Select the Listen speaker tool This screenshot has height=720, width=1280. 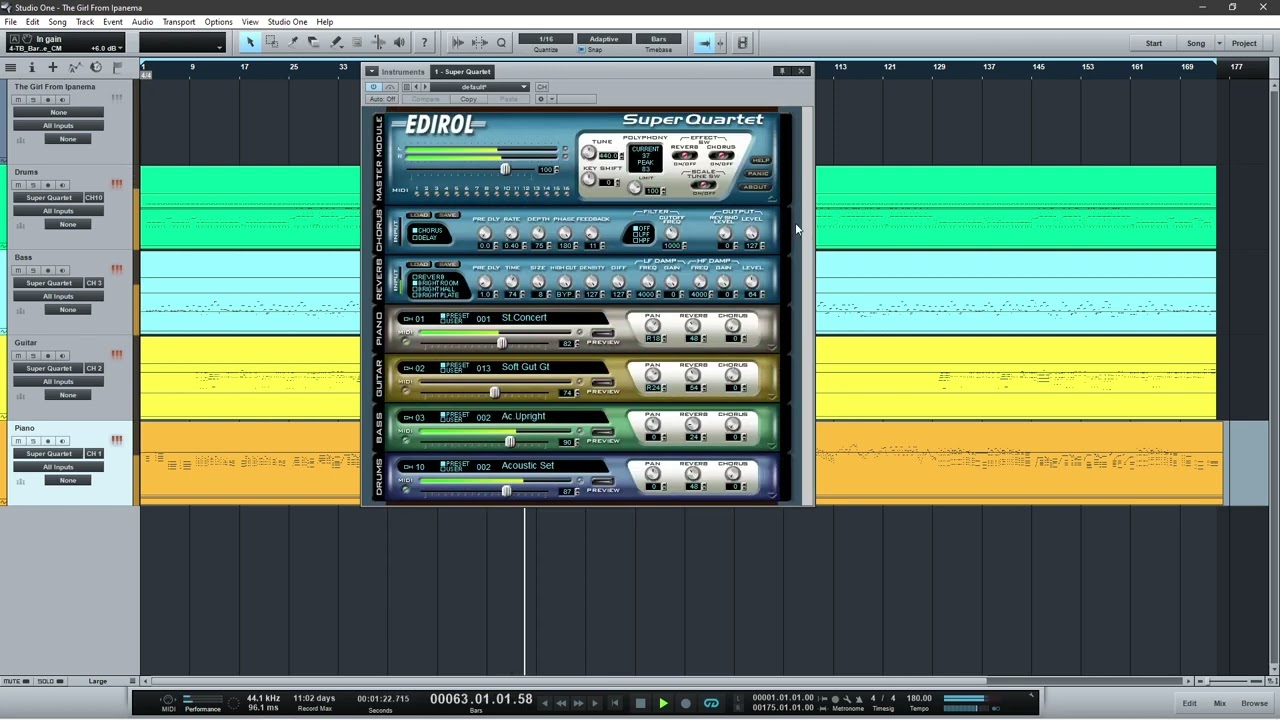pyautogui.click(x=400, y=43)
